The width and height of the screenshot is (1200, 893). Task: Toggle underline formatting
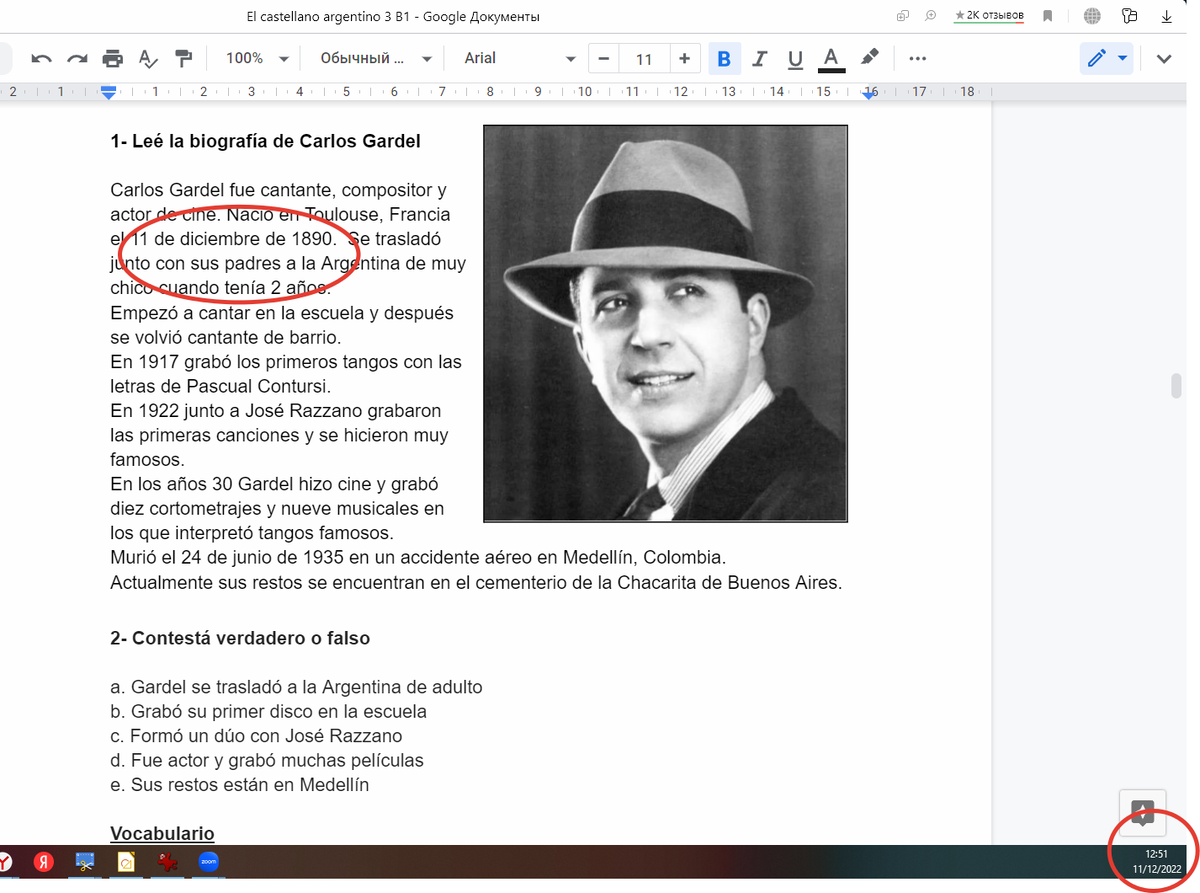(x=795, y=58)
